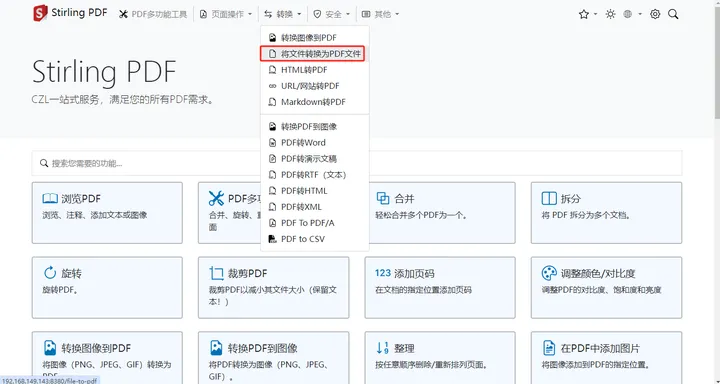Open the 其他 dropdown menu

click(x=380, y=14)
